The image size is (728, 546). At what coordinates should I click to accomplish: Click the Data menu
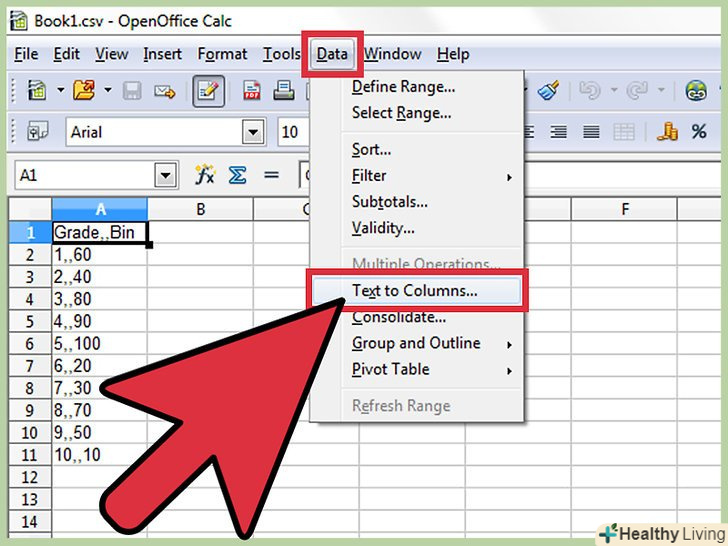pos(332,54)
